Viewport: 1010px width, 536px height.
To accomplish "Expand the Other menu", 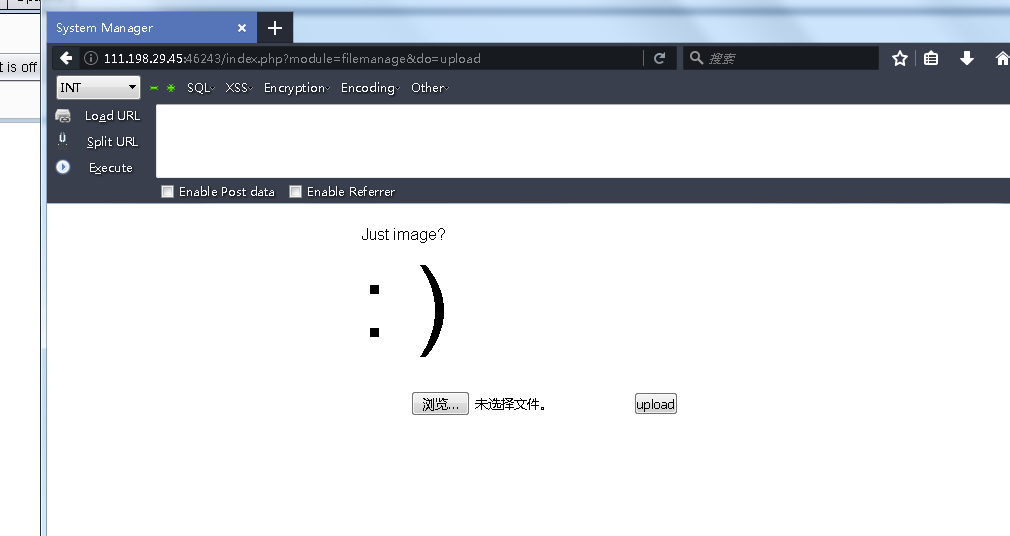I will point(430,88).
